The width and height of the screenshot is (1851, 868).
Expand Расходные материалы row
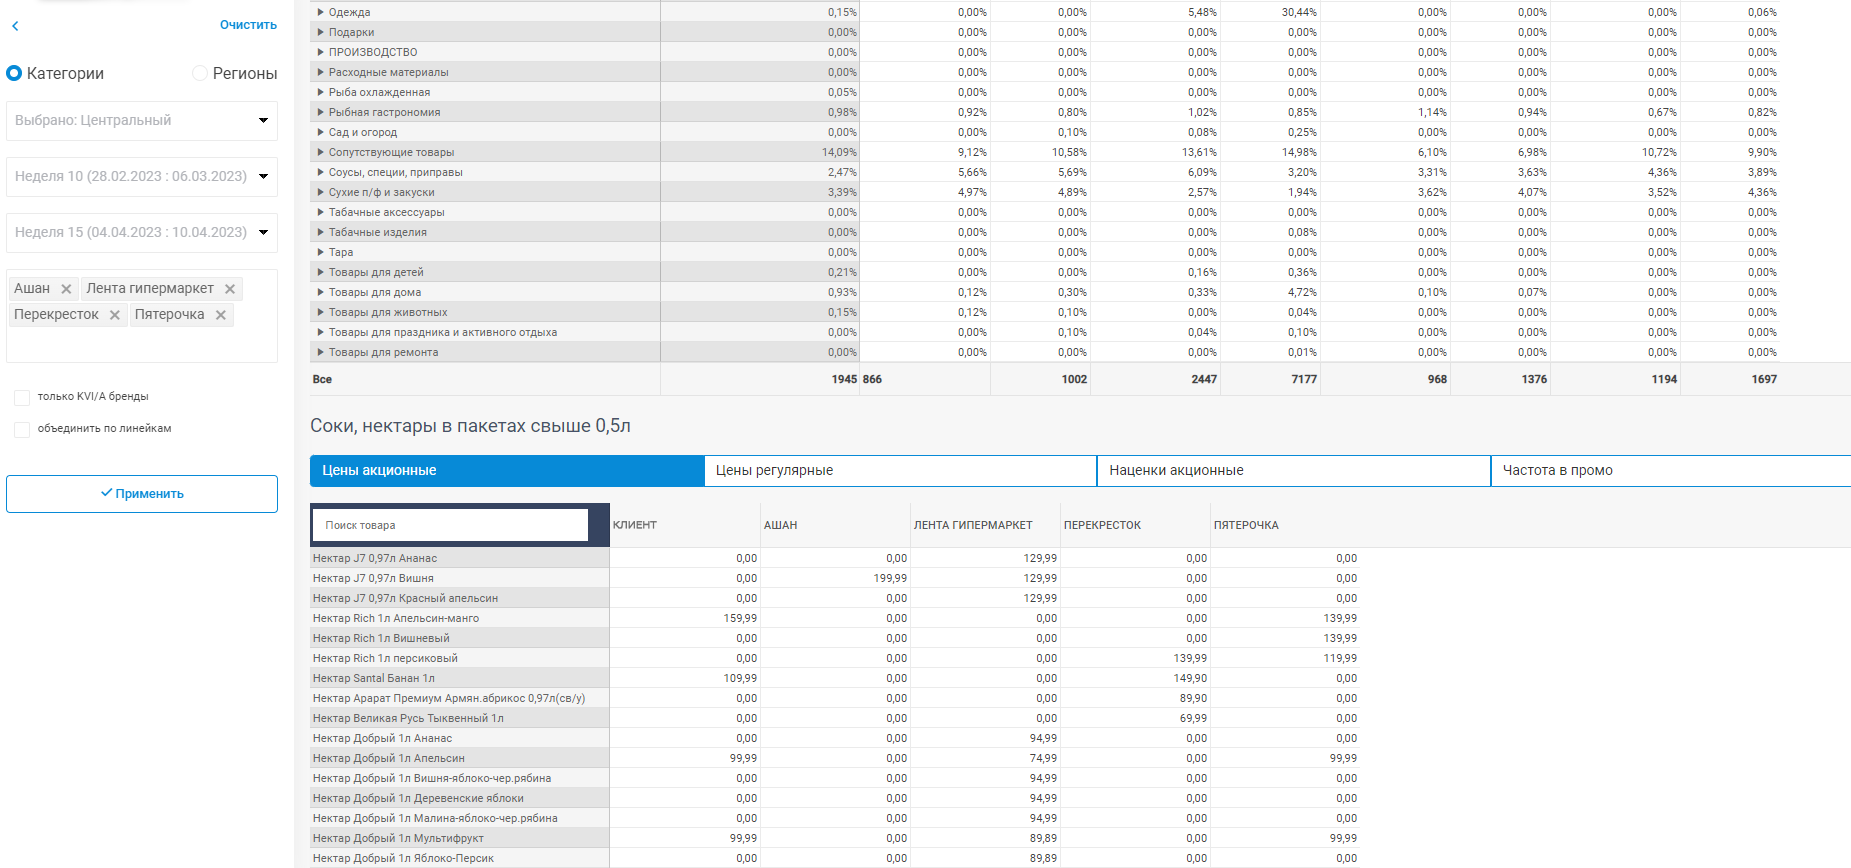321,72
